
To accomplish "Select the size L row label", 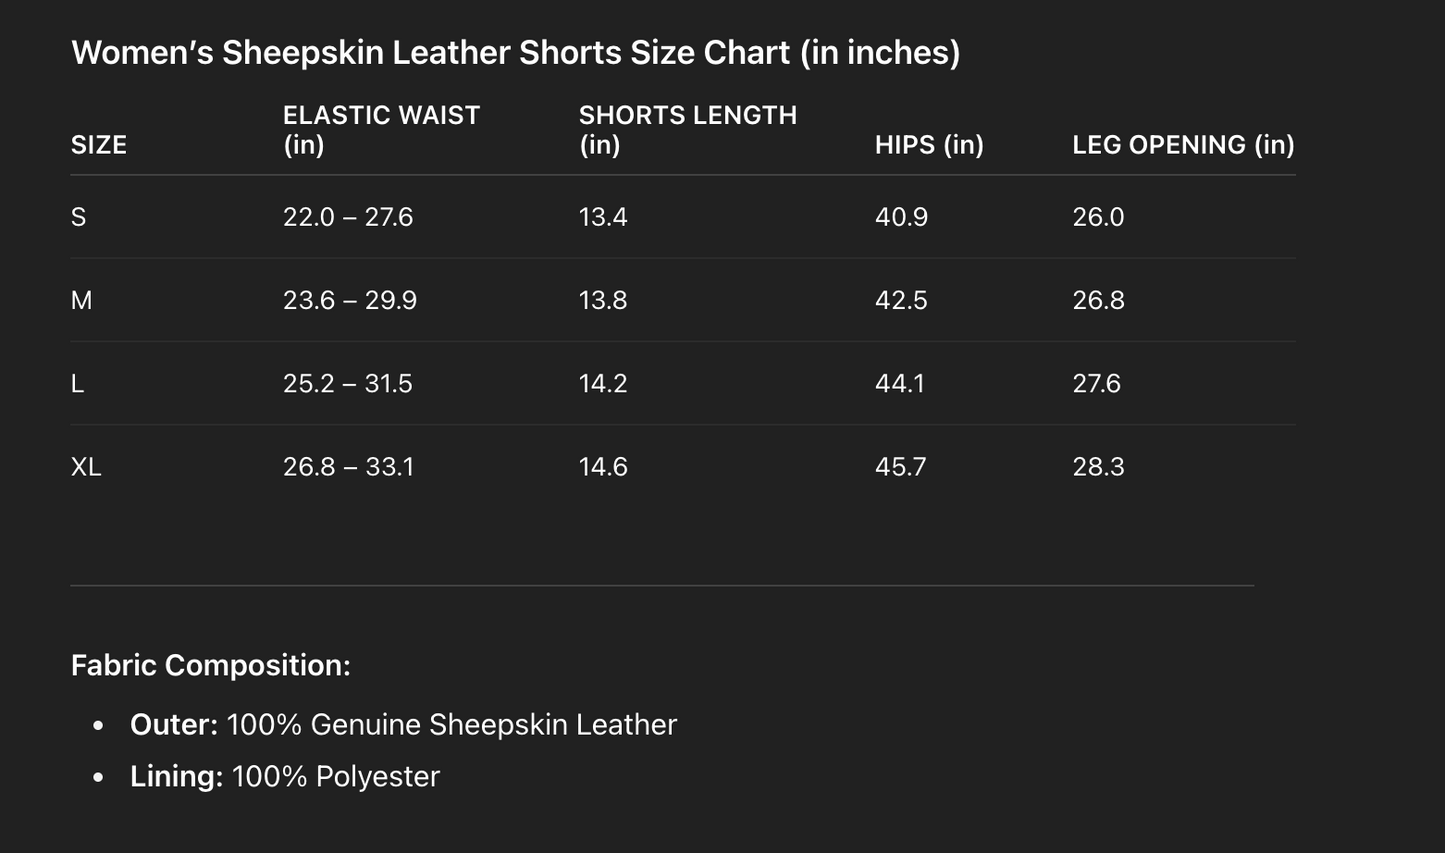I will click(78, 384).
